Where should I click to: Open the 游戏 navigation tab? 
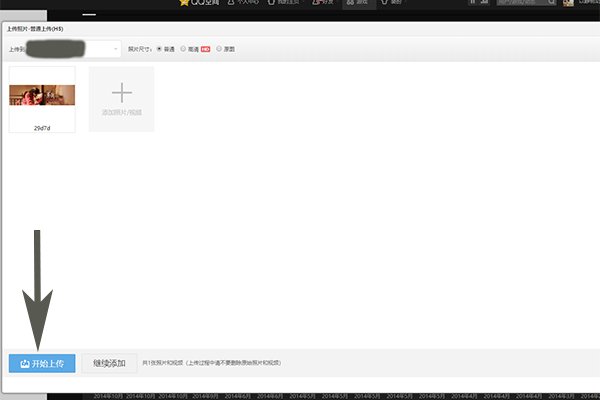357,3
